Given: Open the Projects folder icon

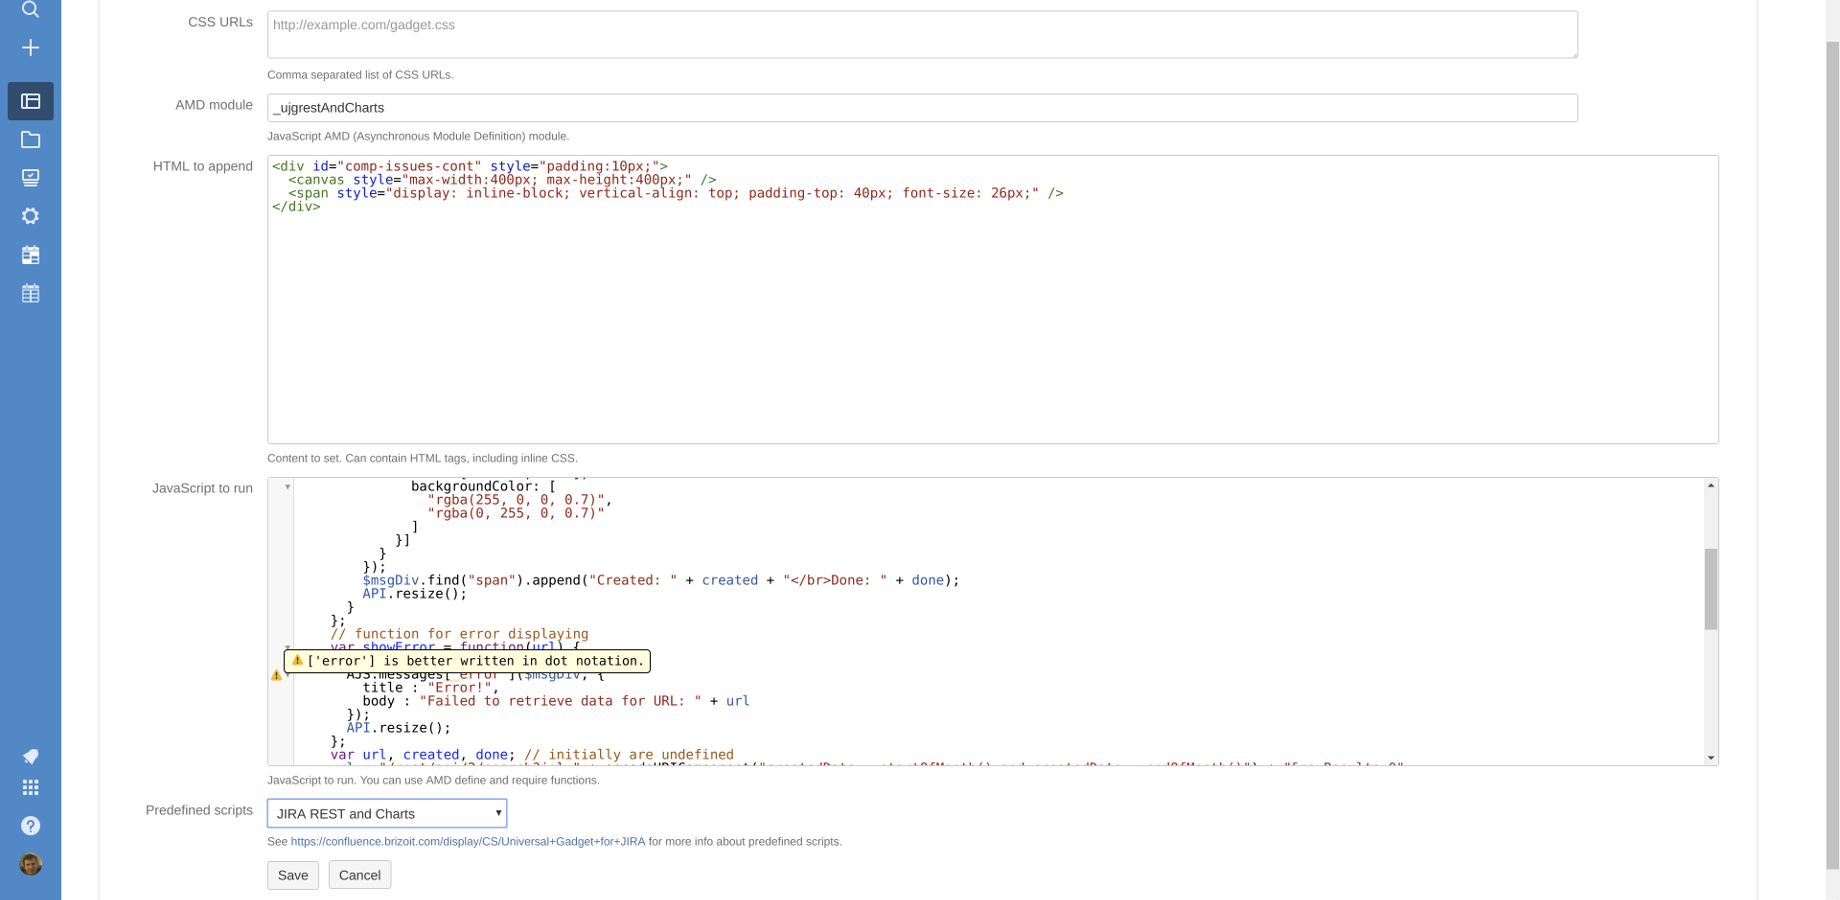Looking at the screenshot, I should tap(30, 140).
